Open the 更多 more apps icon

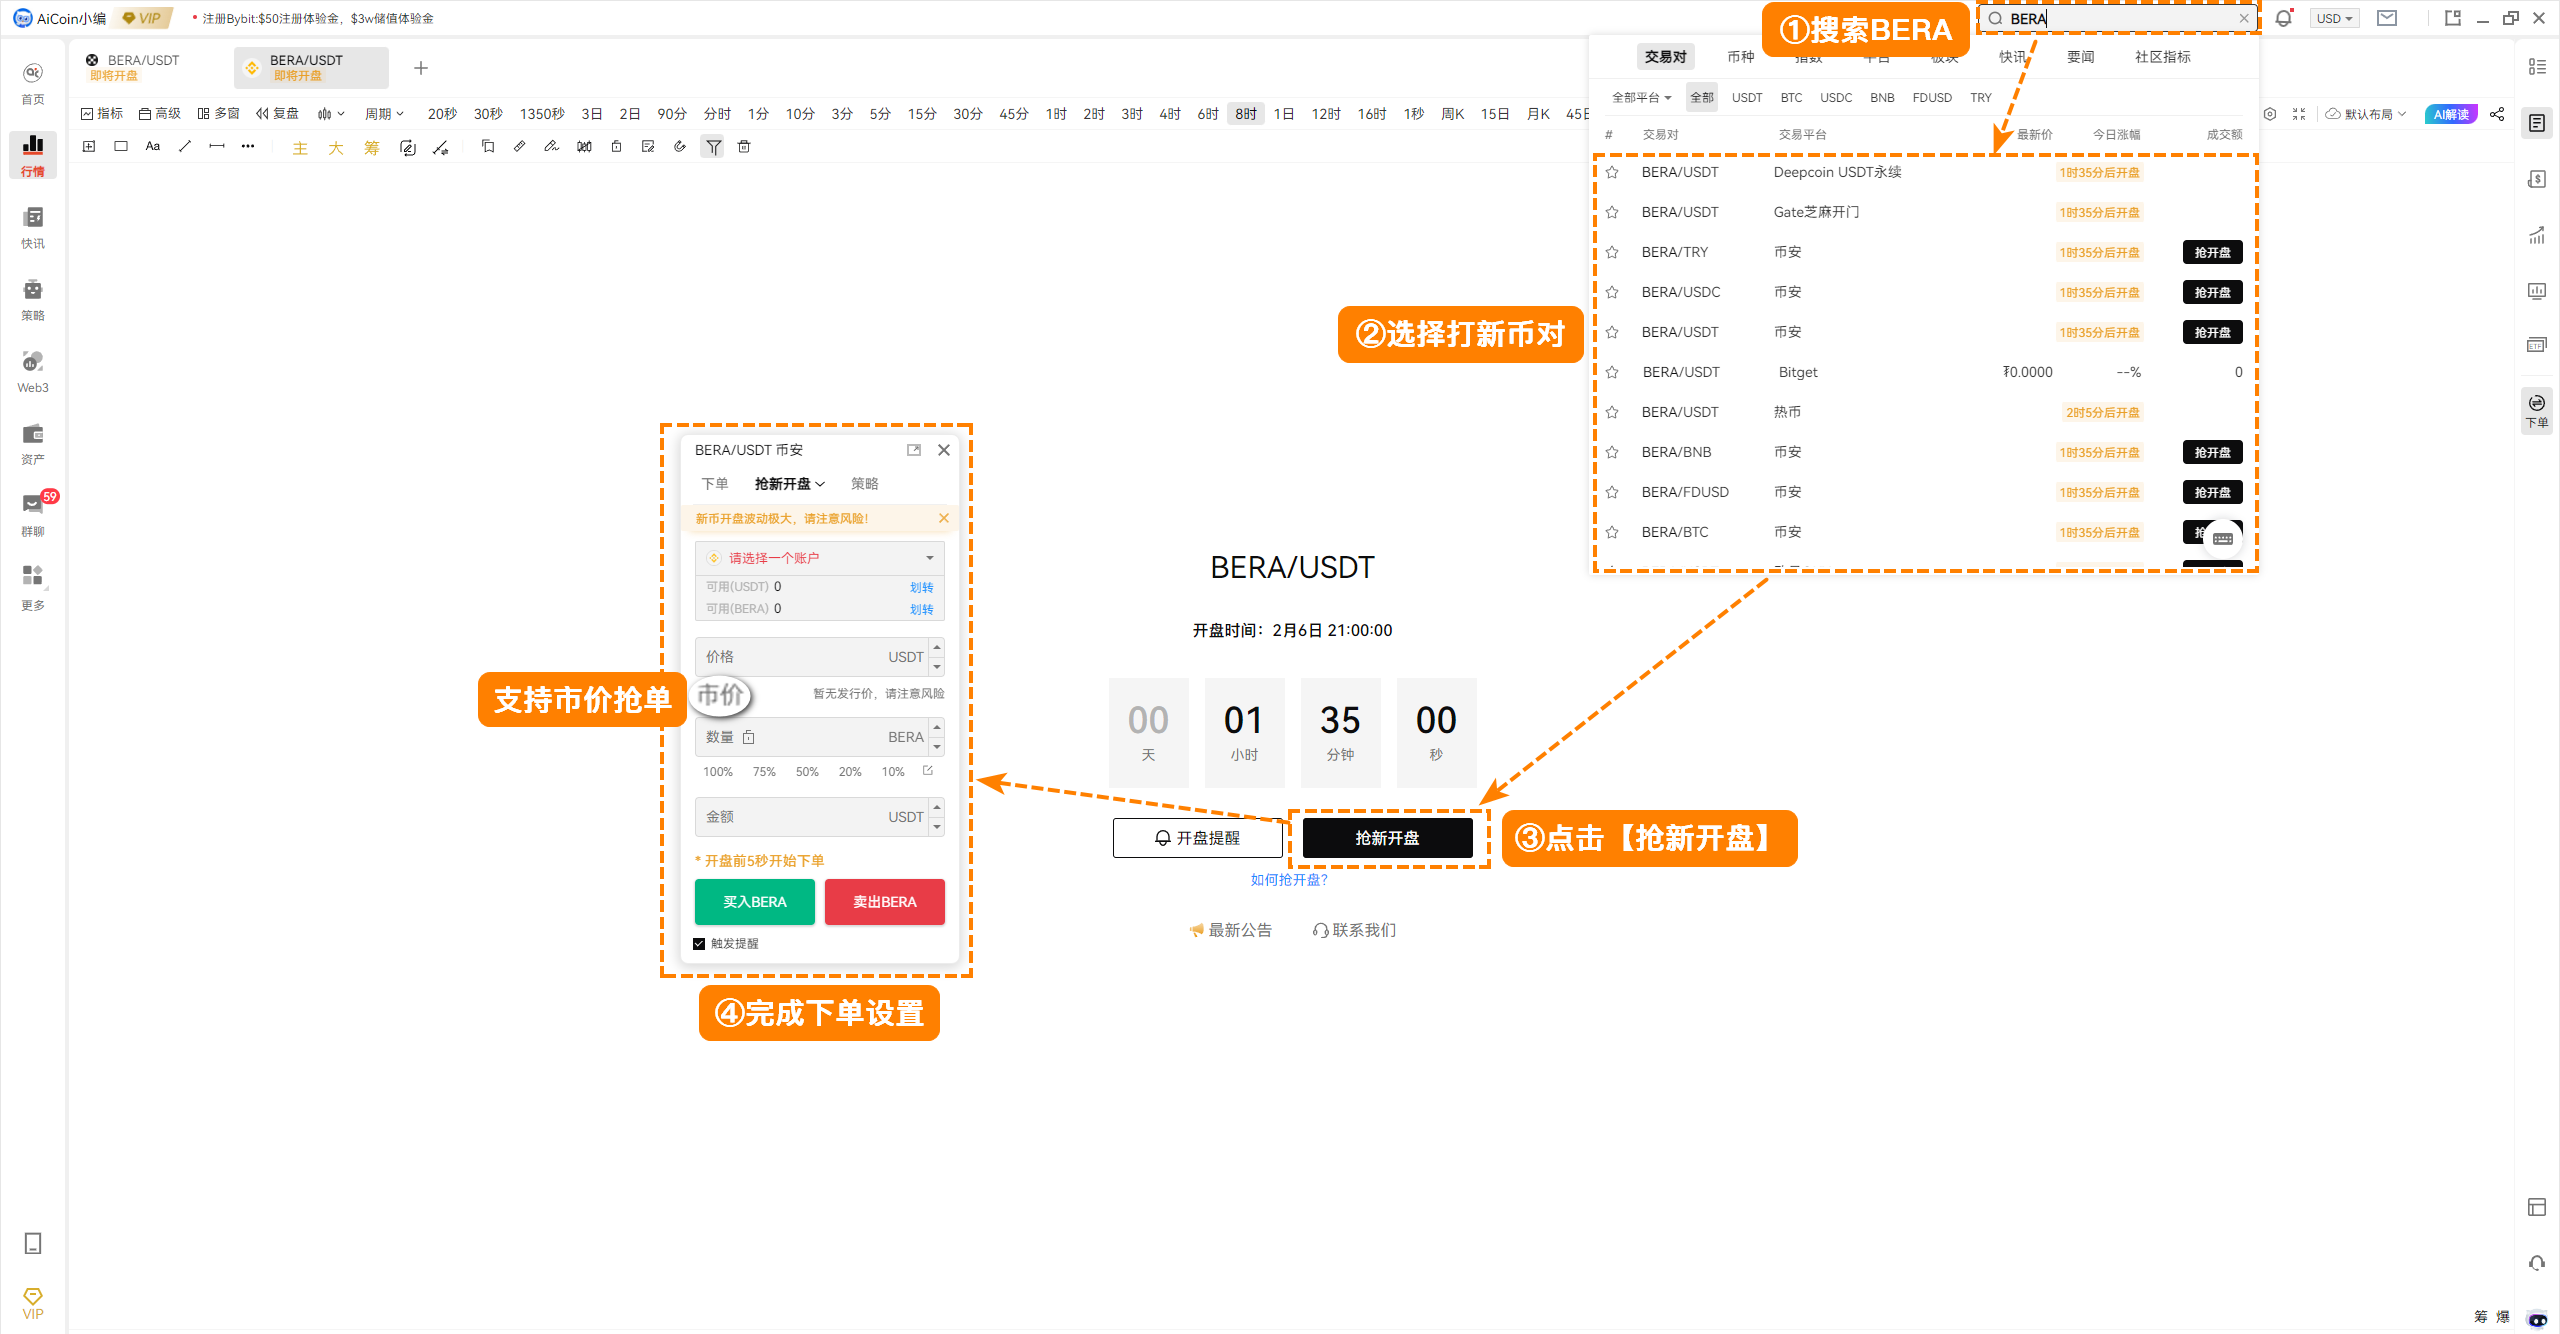tap(33, 587)
